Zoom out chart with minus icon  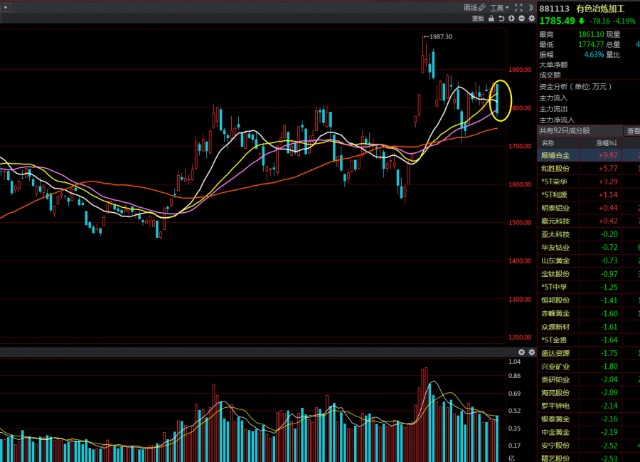pos(521,18)
